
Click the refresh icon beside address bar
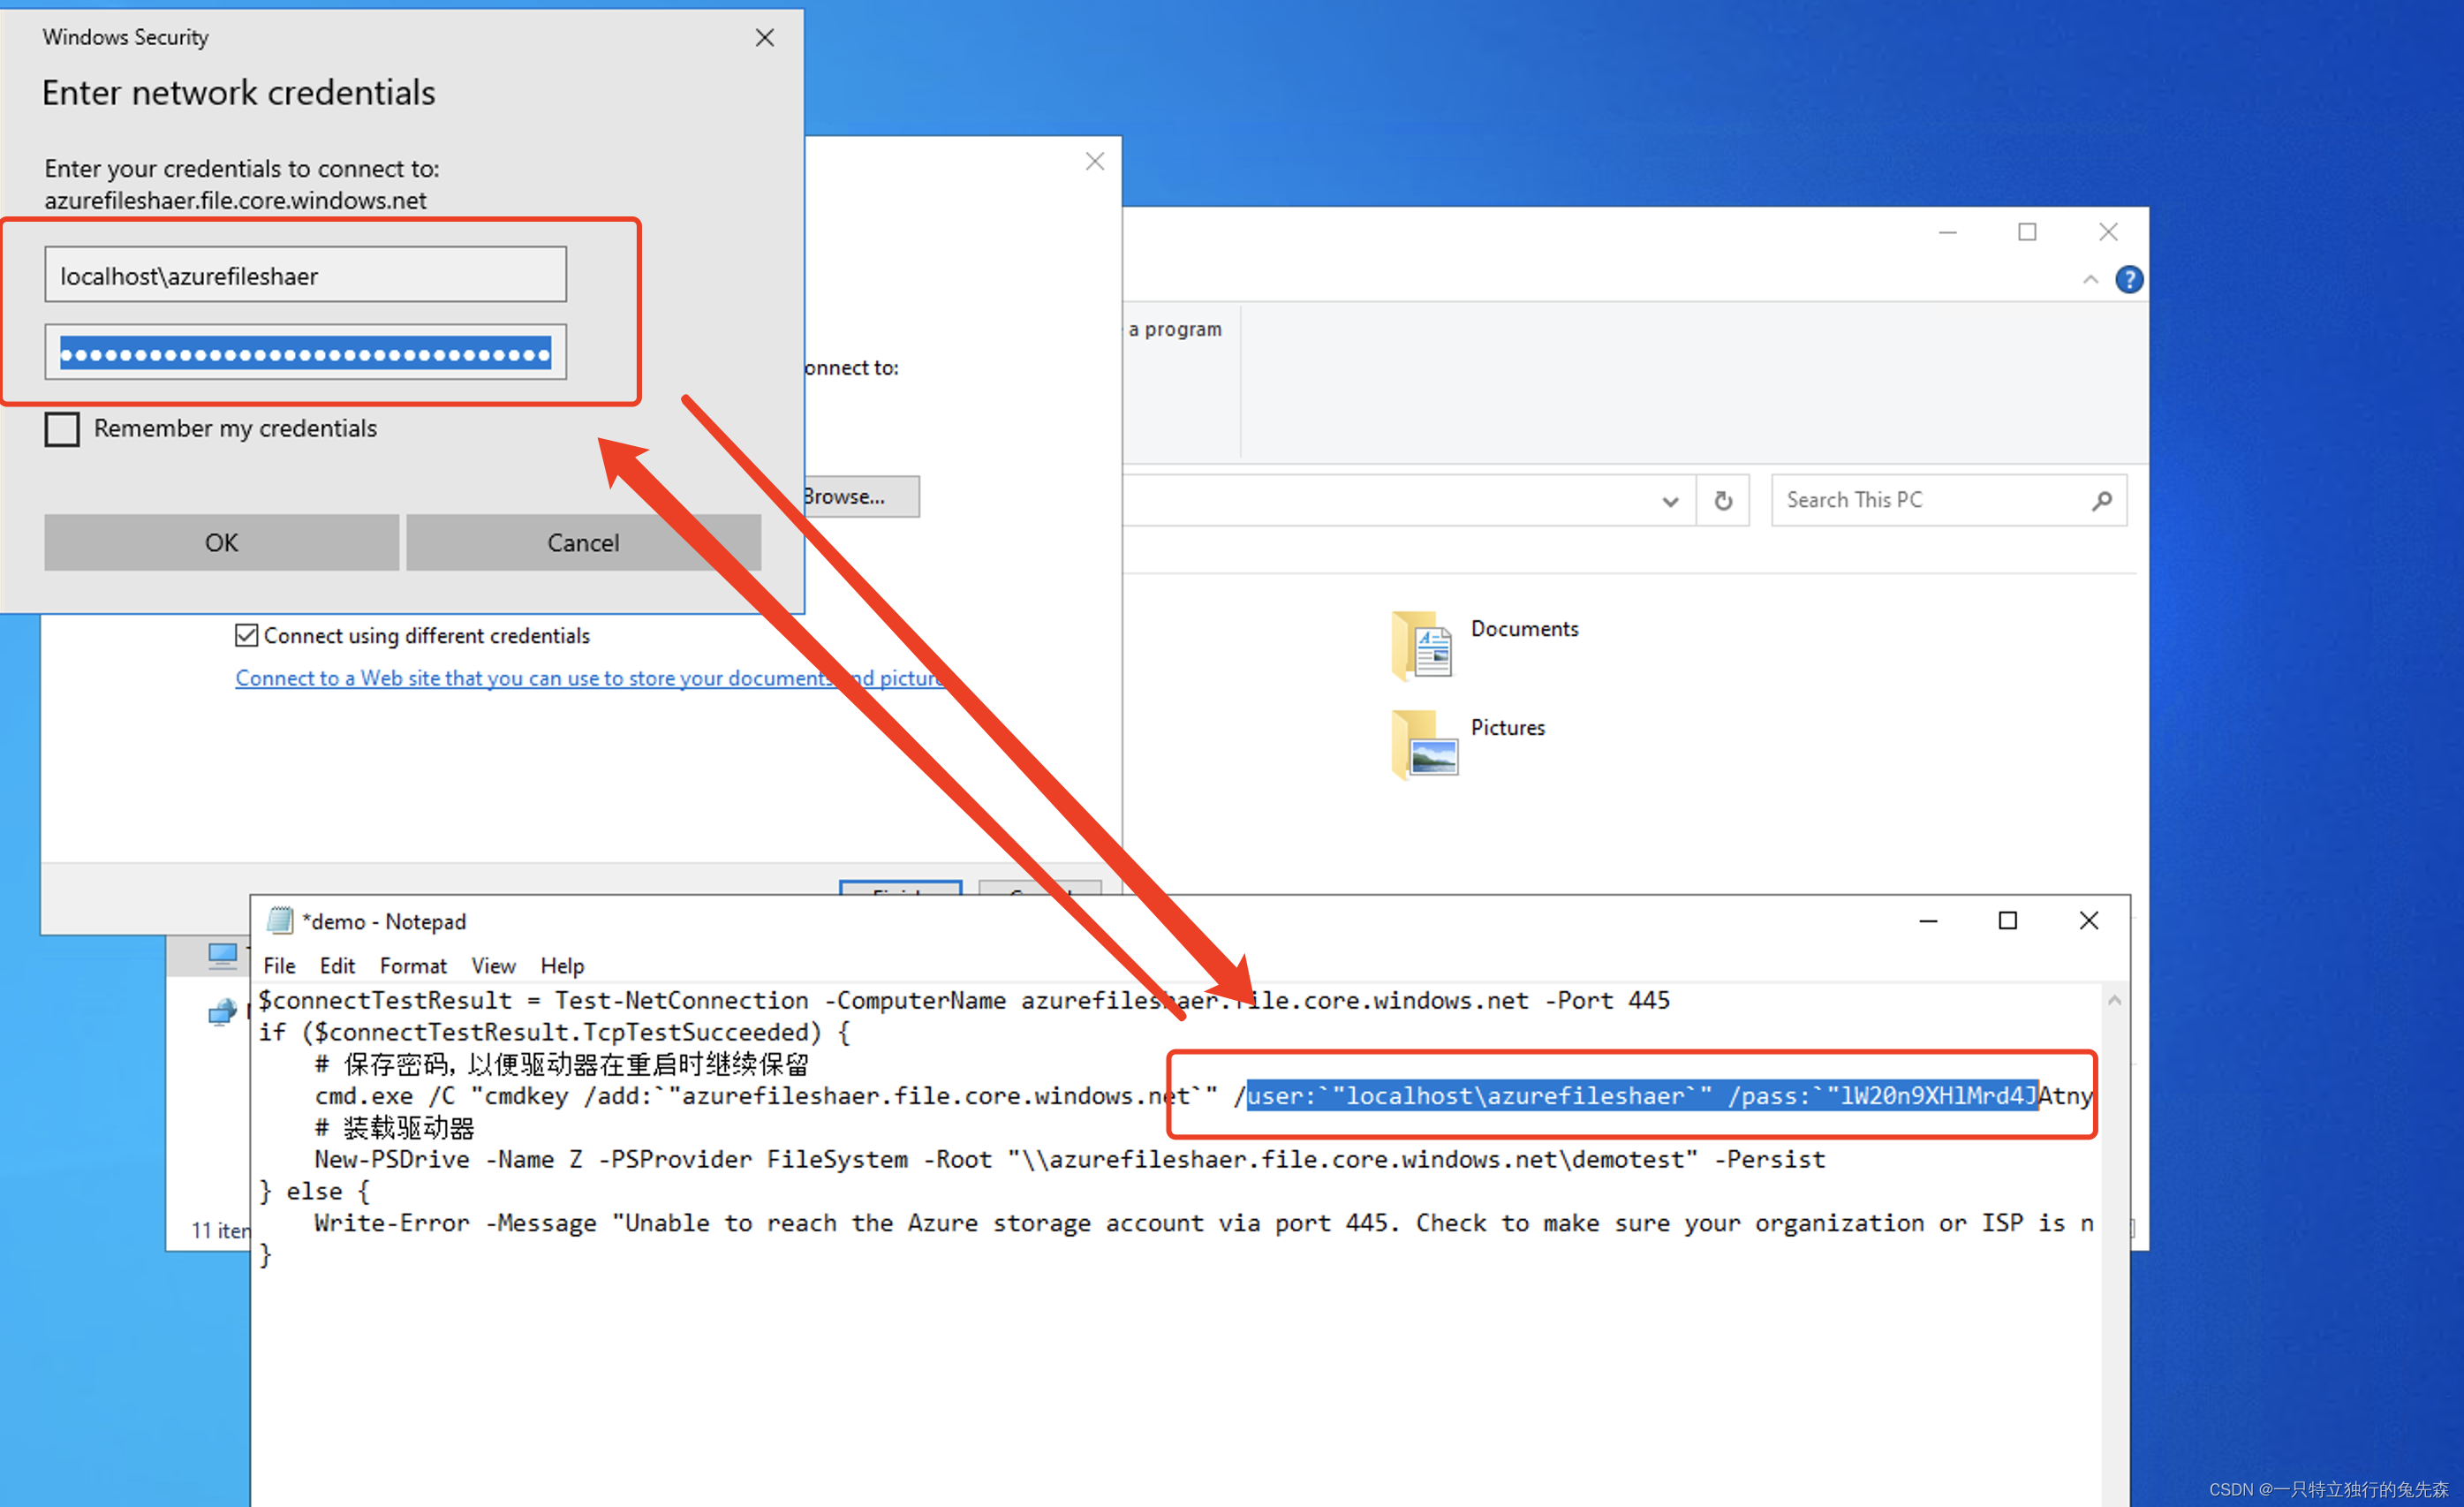[1722, 500]
